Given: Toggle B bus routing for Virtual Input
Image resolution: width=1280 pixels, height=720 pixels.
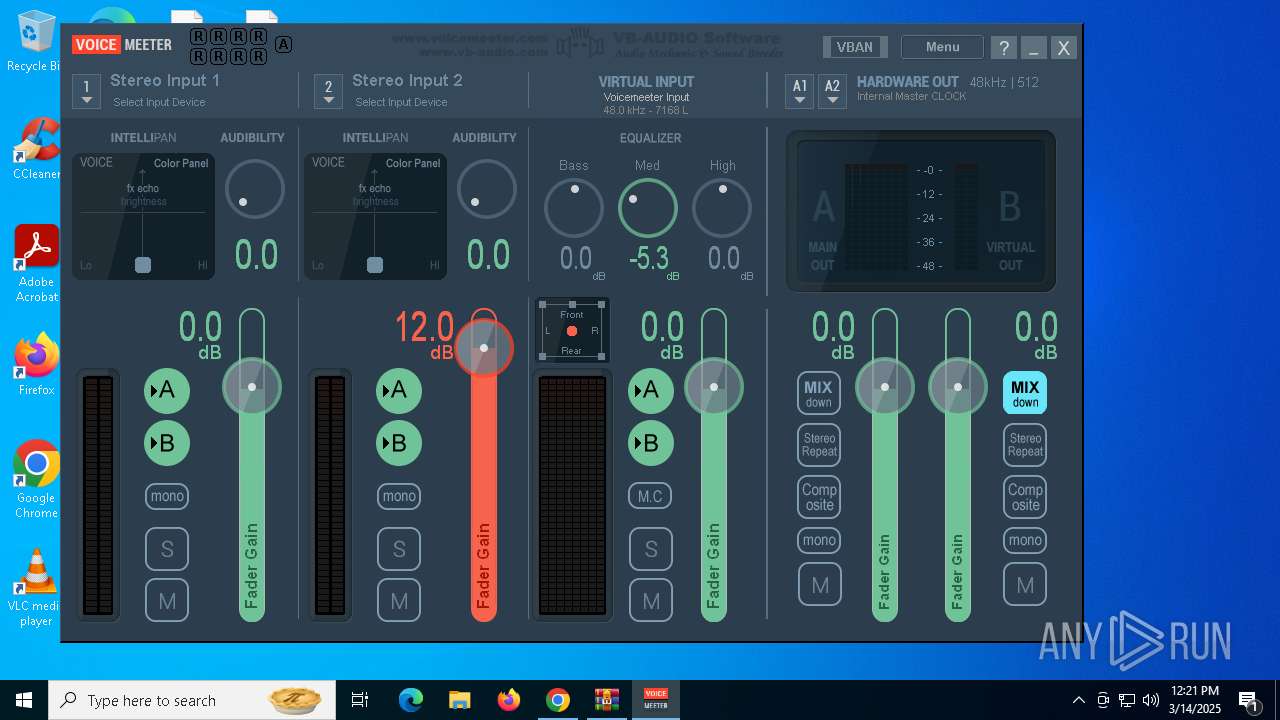Looking at the screenshot, I should point(651,443).
